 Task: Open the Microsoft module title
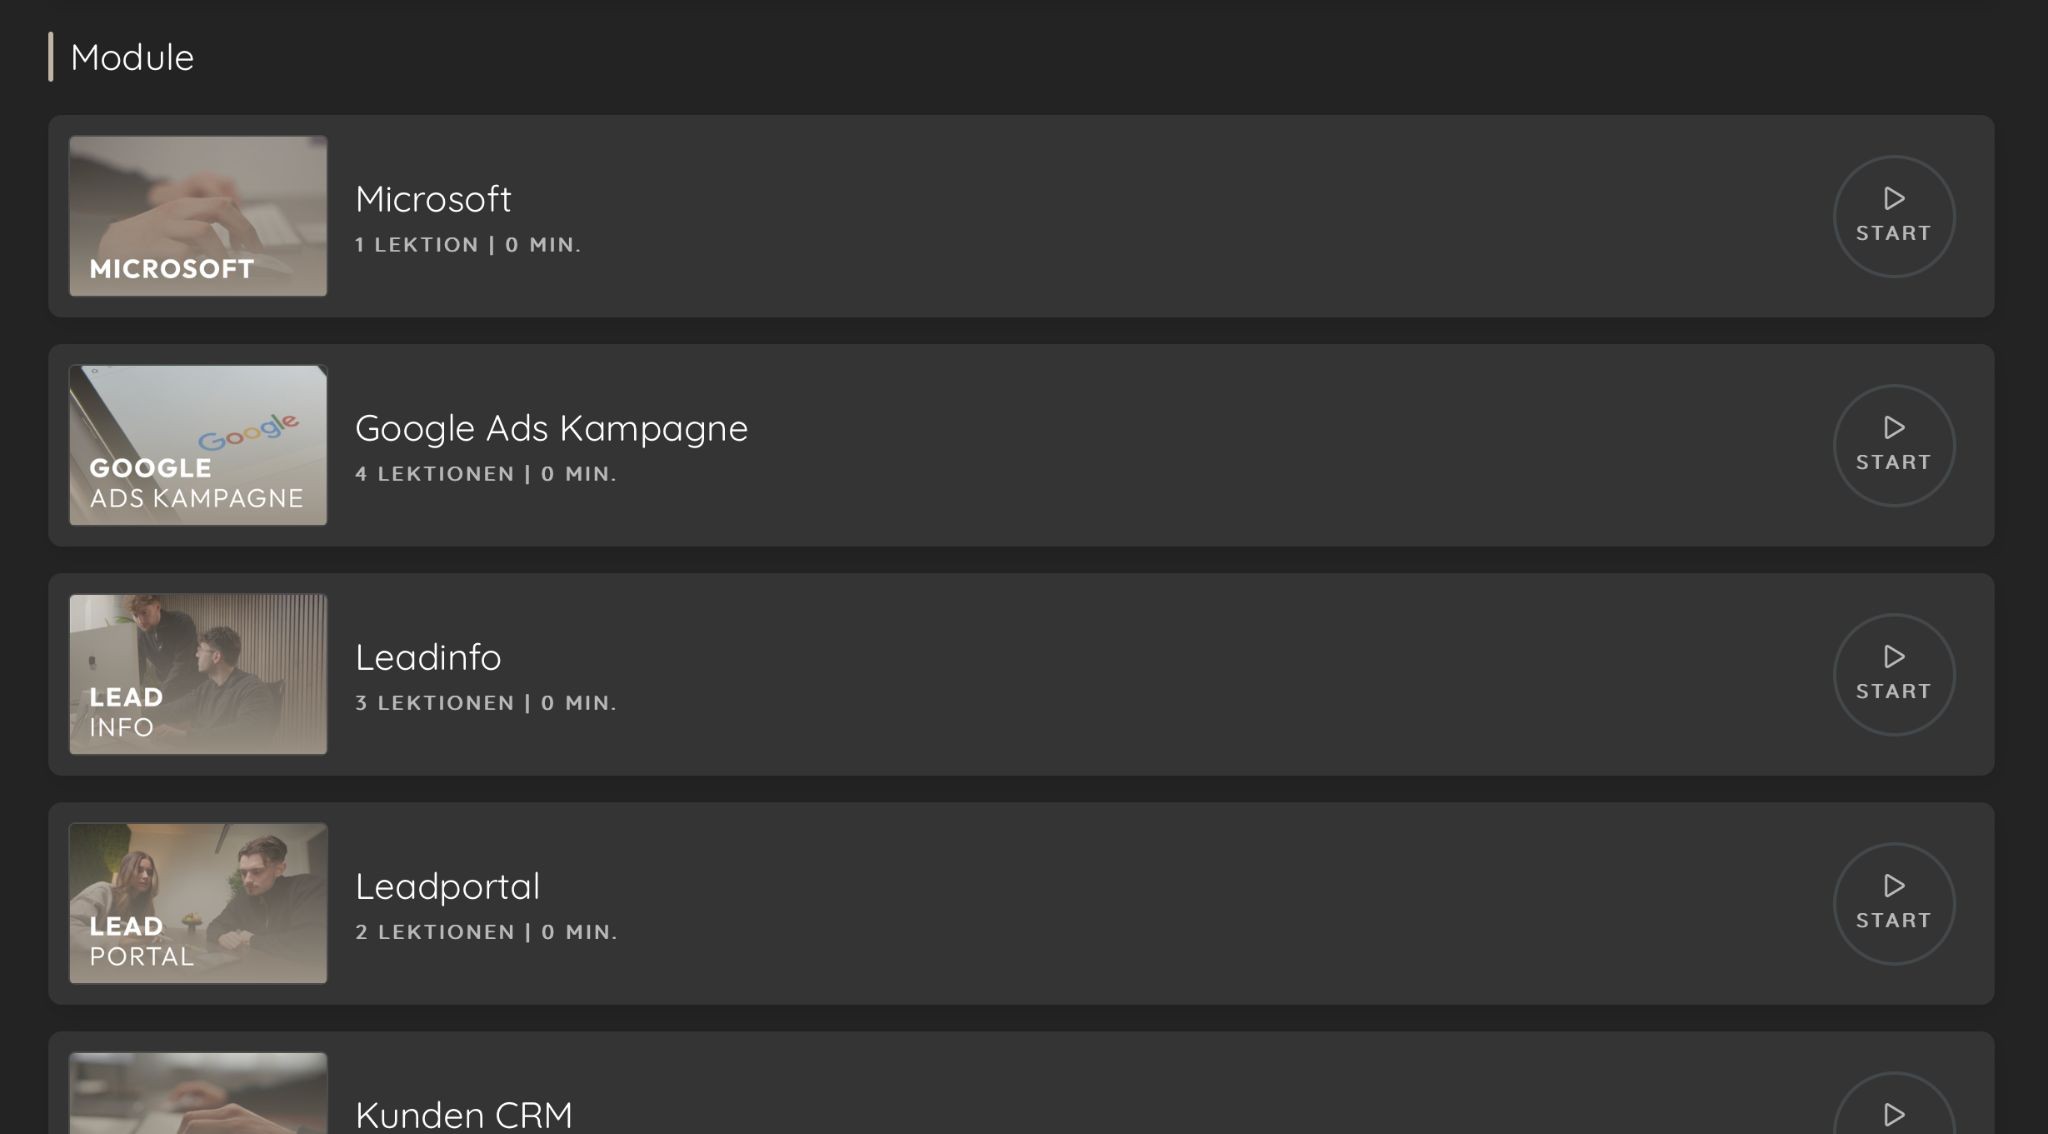[433, 199]
